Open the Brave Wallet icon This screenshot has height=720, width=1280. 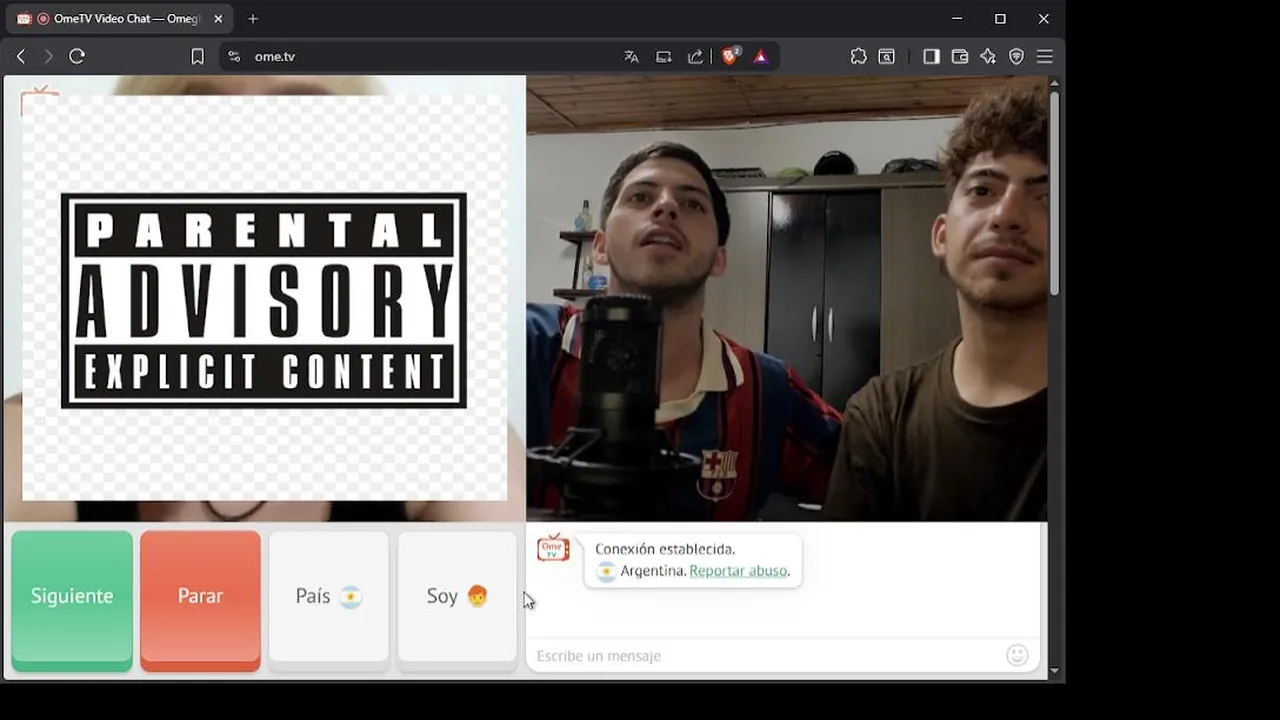(x=960, y=57)
